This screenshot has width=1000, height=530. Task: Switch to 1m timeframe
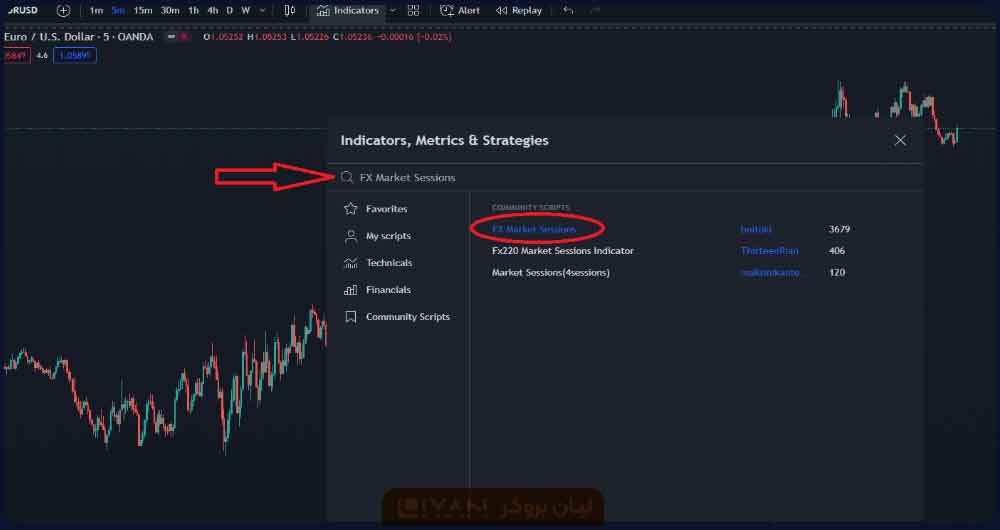pyautogui.click(x=96, y=10)
